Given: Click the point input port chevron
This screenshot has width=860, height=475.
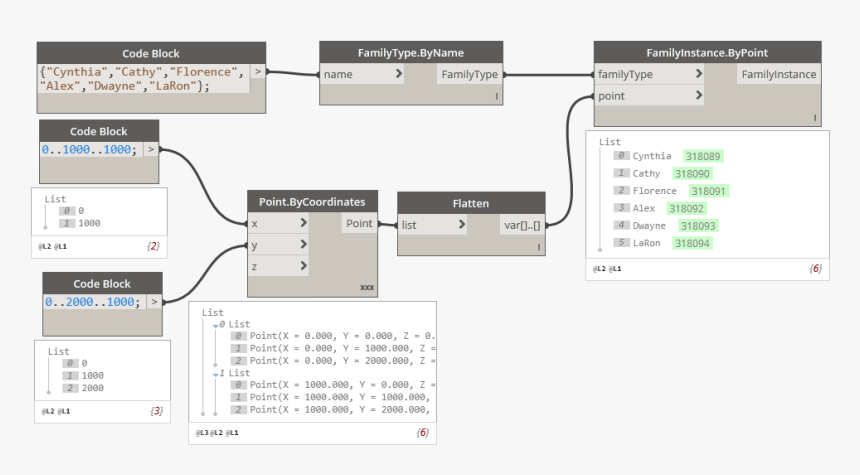Looking at the screenshot, I should click(x=699, y=95).
